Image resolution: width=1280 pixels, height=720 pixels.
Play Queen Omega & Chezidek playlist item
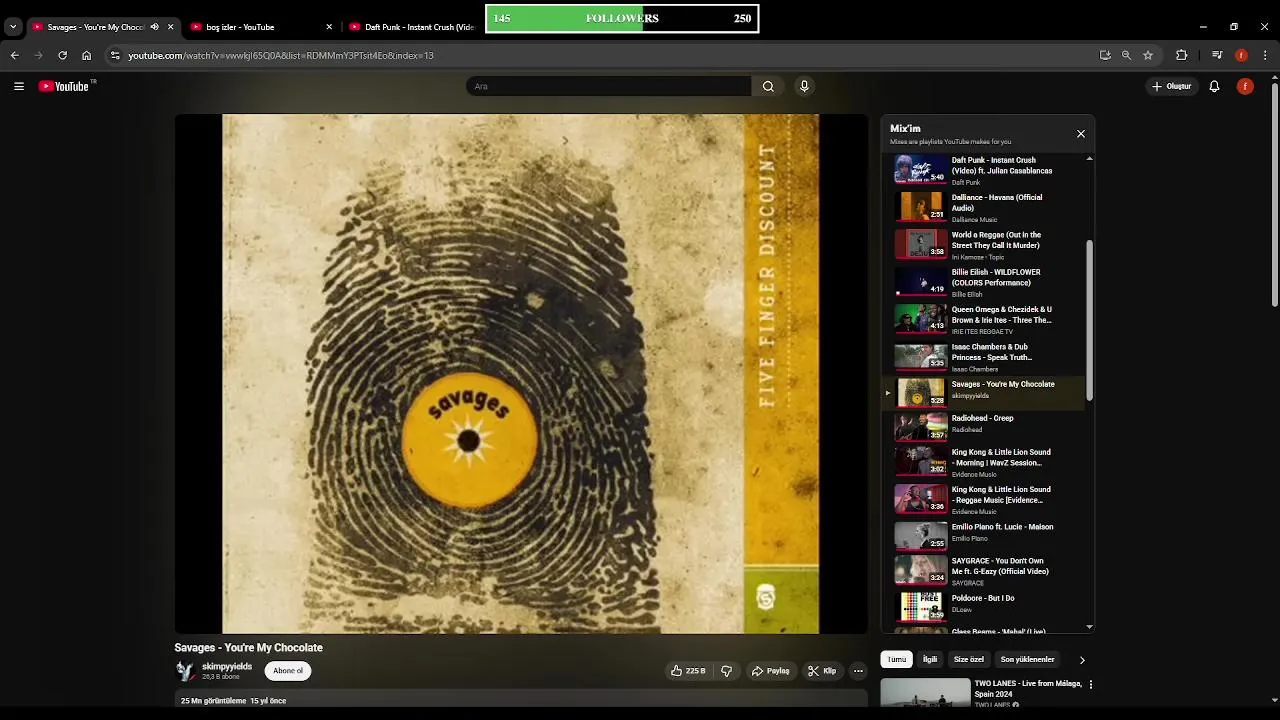[x=985, y=319]
